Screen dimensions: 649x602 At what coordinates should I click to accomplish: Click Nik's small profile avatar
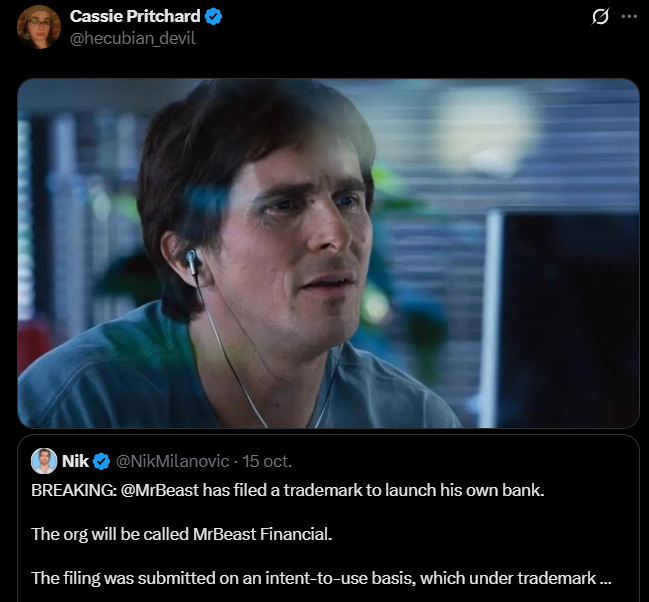tap(44, 461)
